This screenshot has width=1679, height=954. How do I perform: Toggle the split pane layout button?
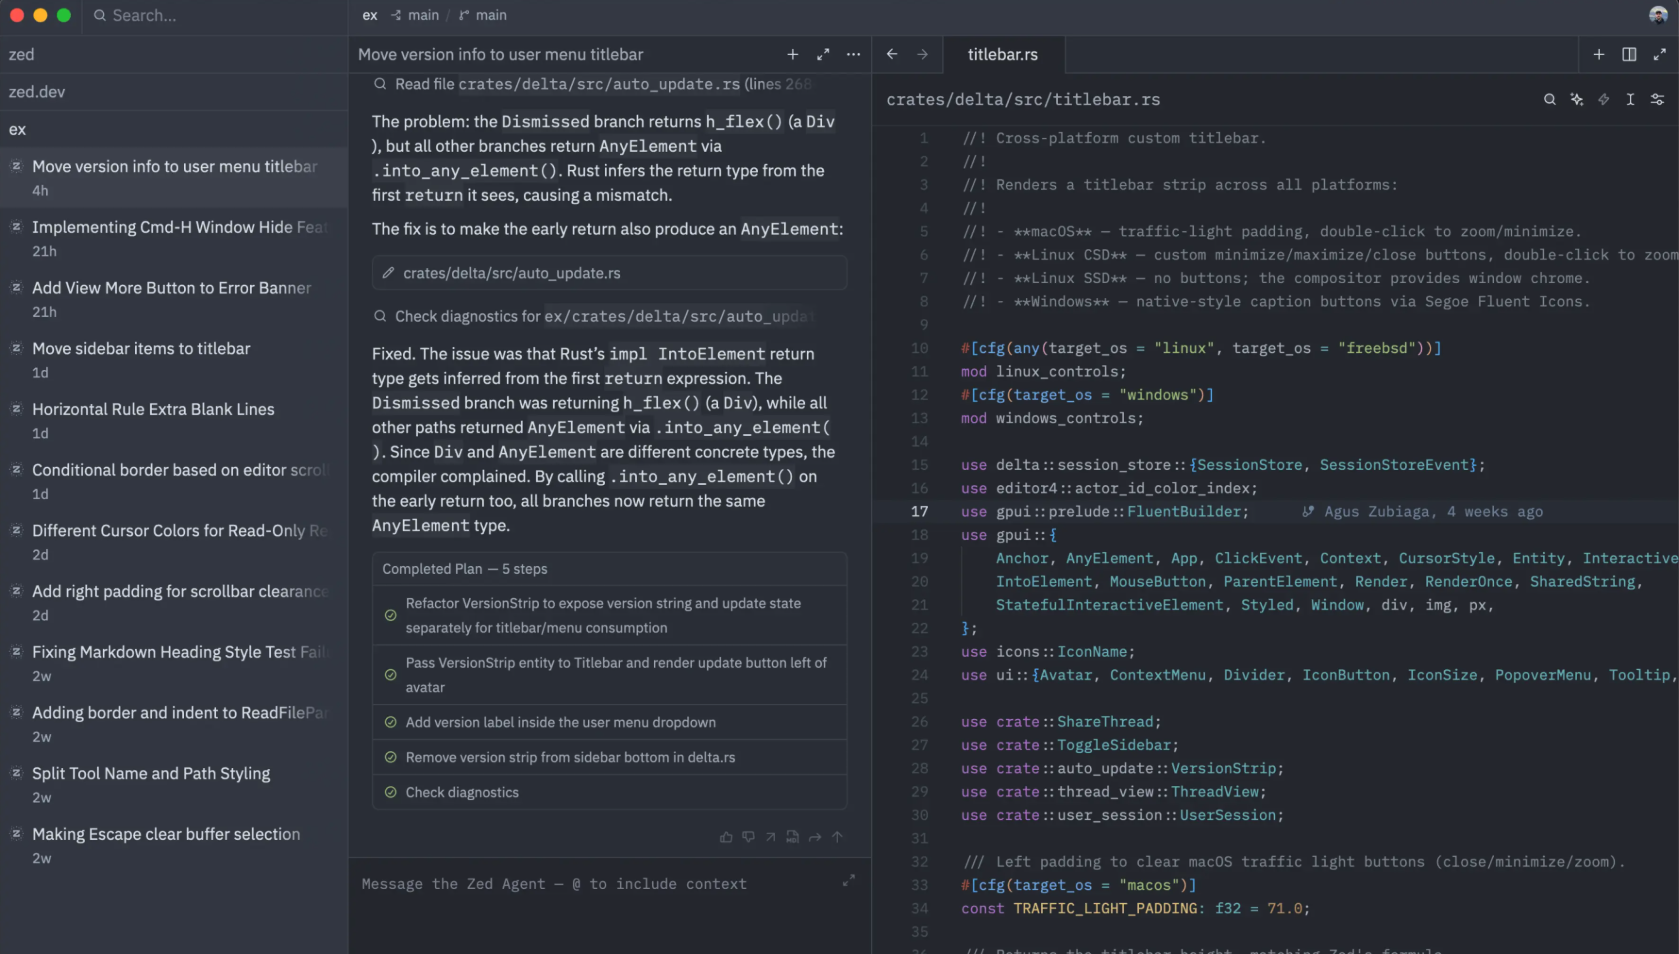click(x=1628, y=55)
